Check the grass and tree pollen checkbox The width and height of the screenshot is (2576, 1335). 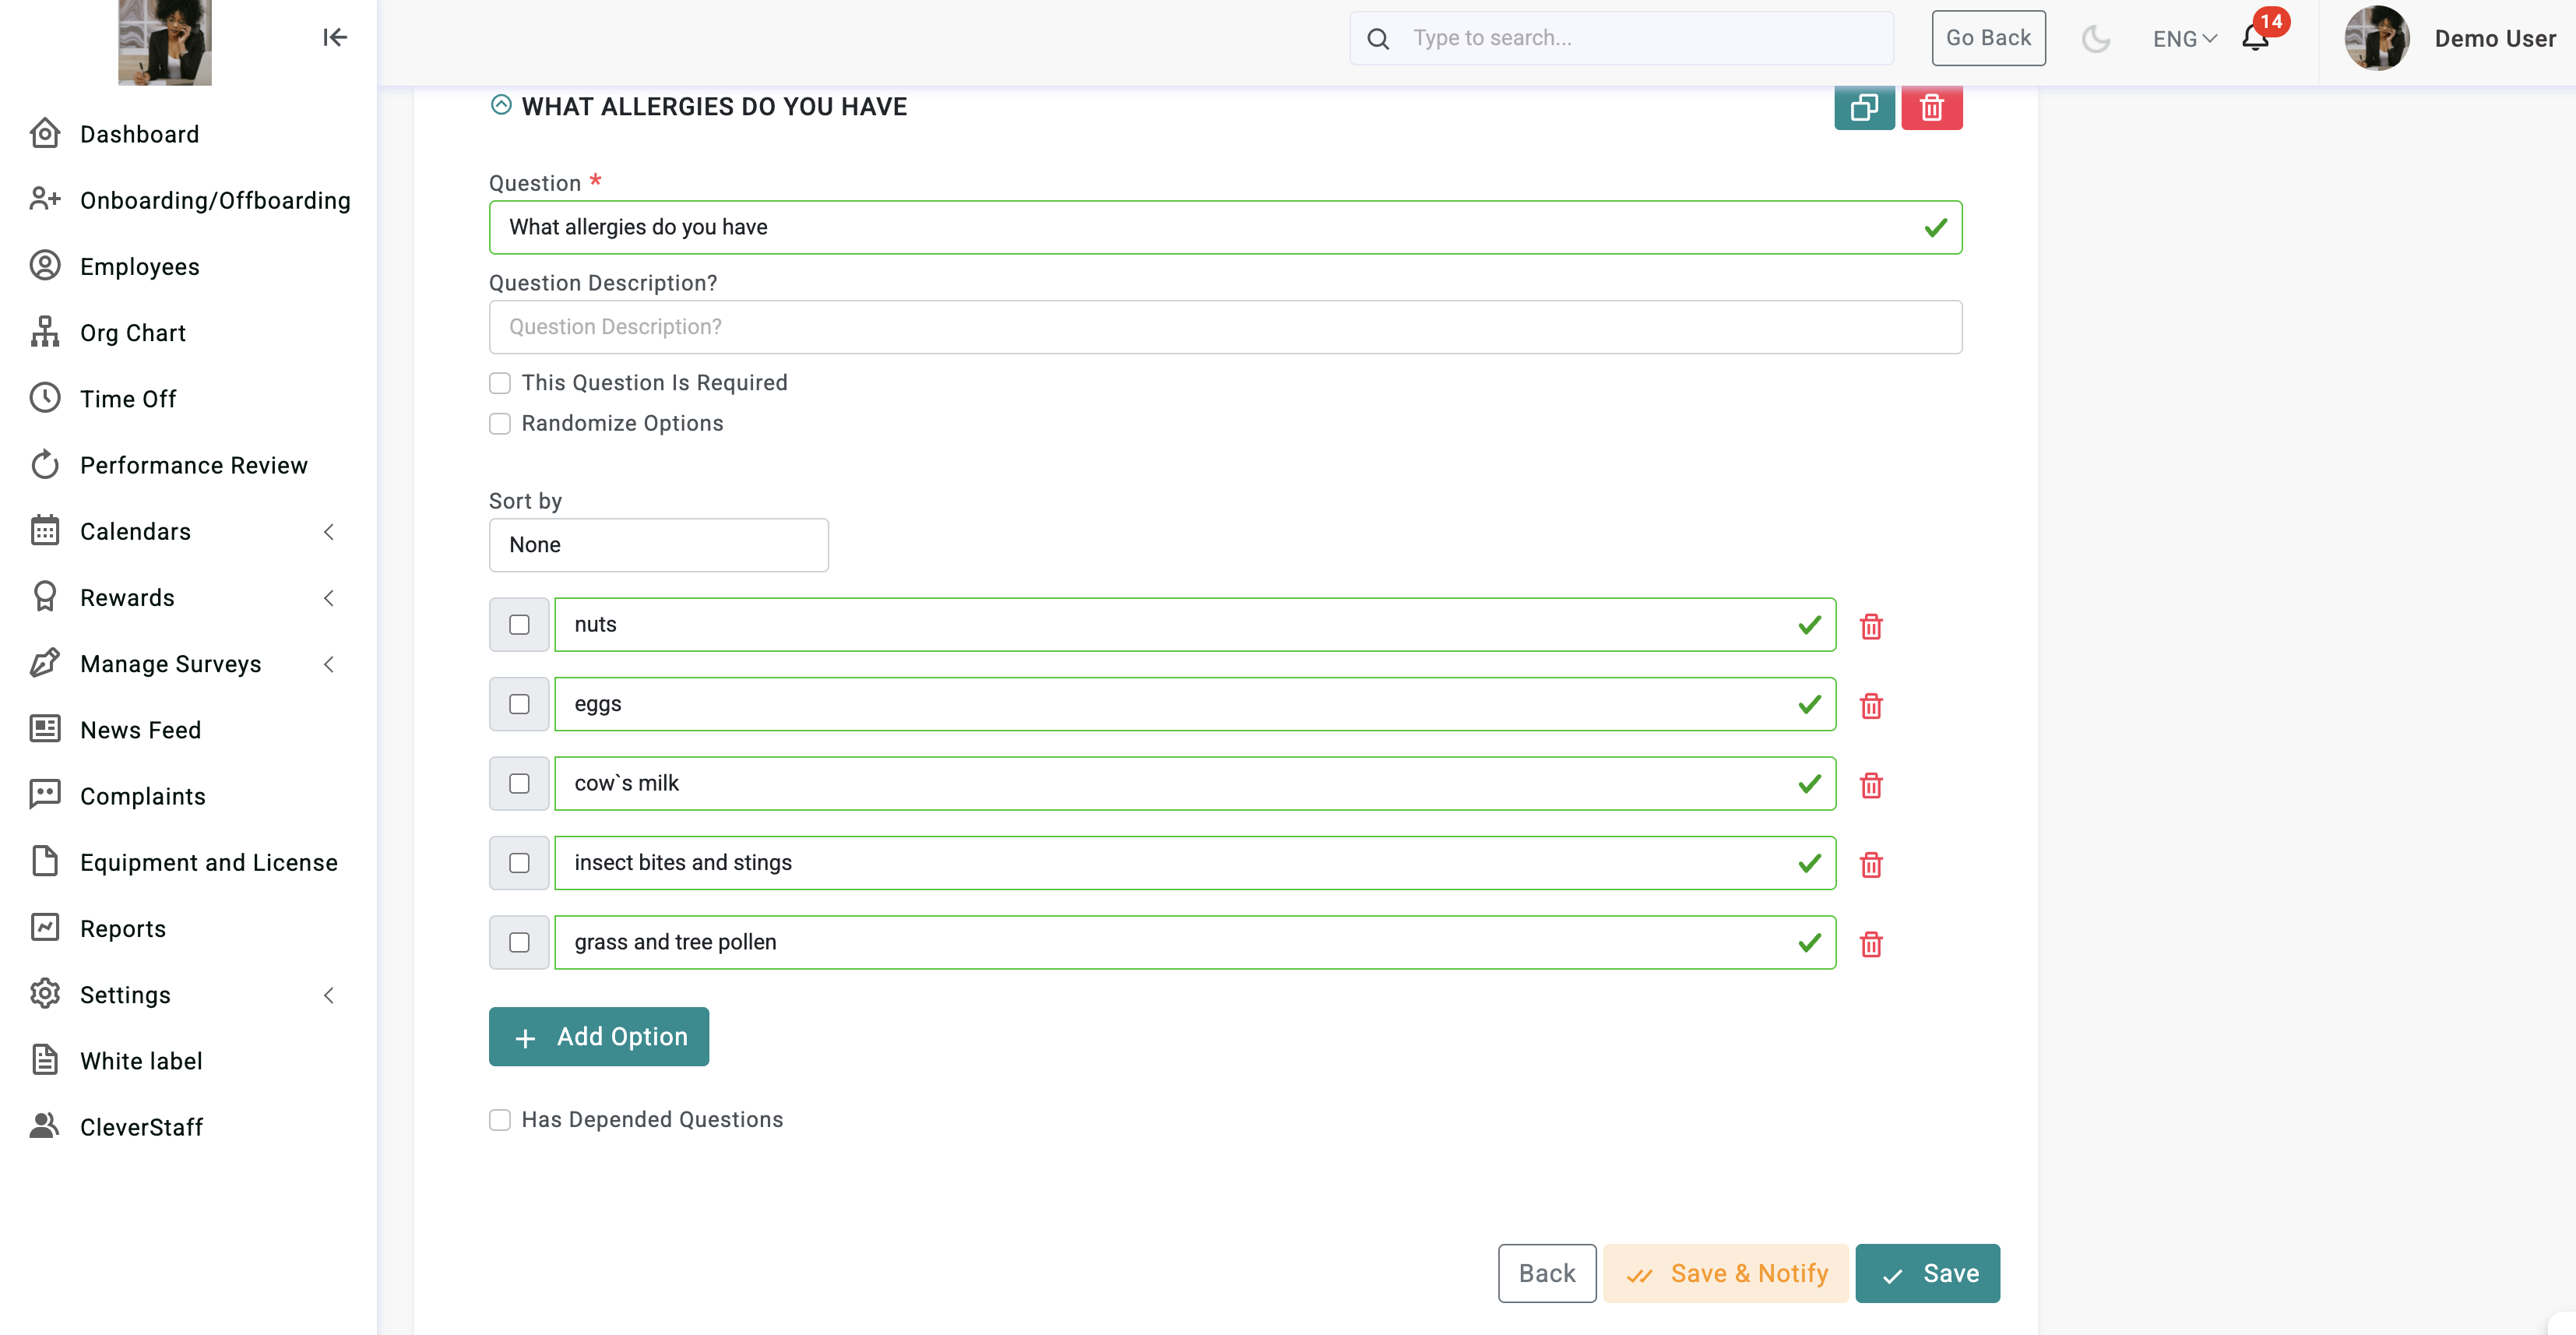coord(519,942)
